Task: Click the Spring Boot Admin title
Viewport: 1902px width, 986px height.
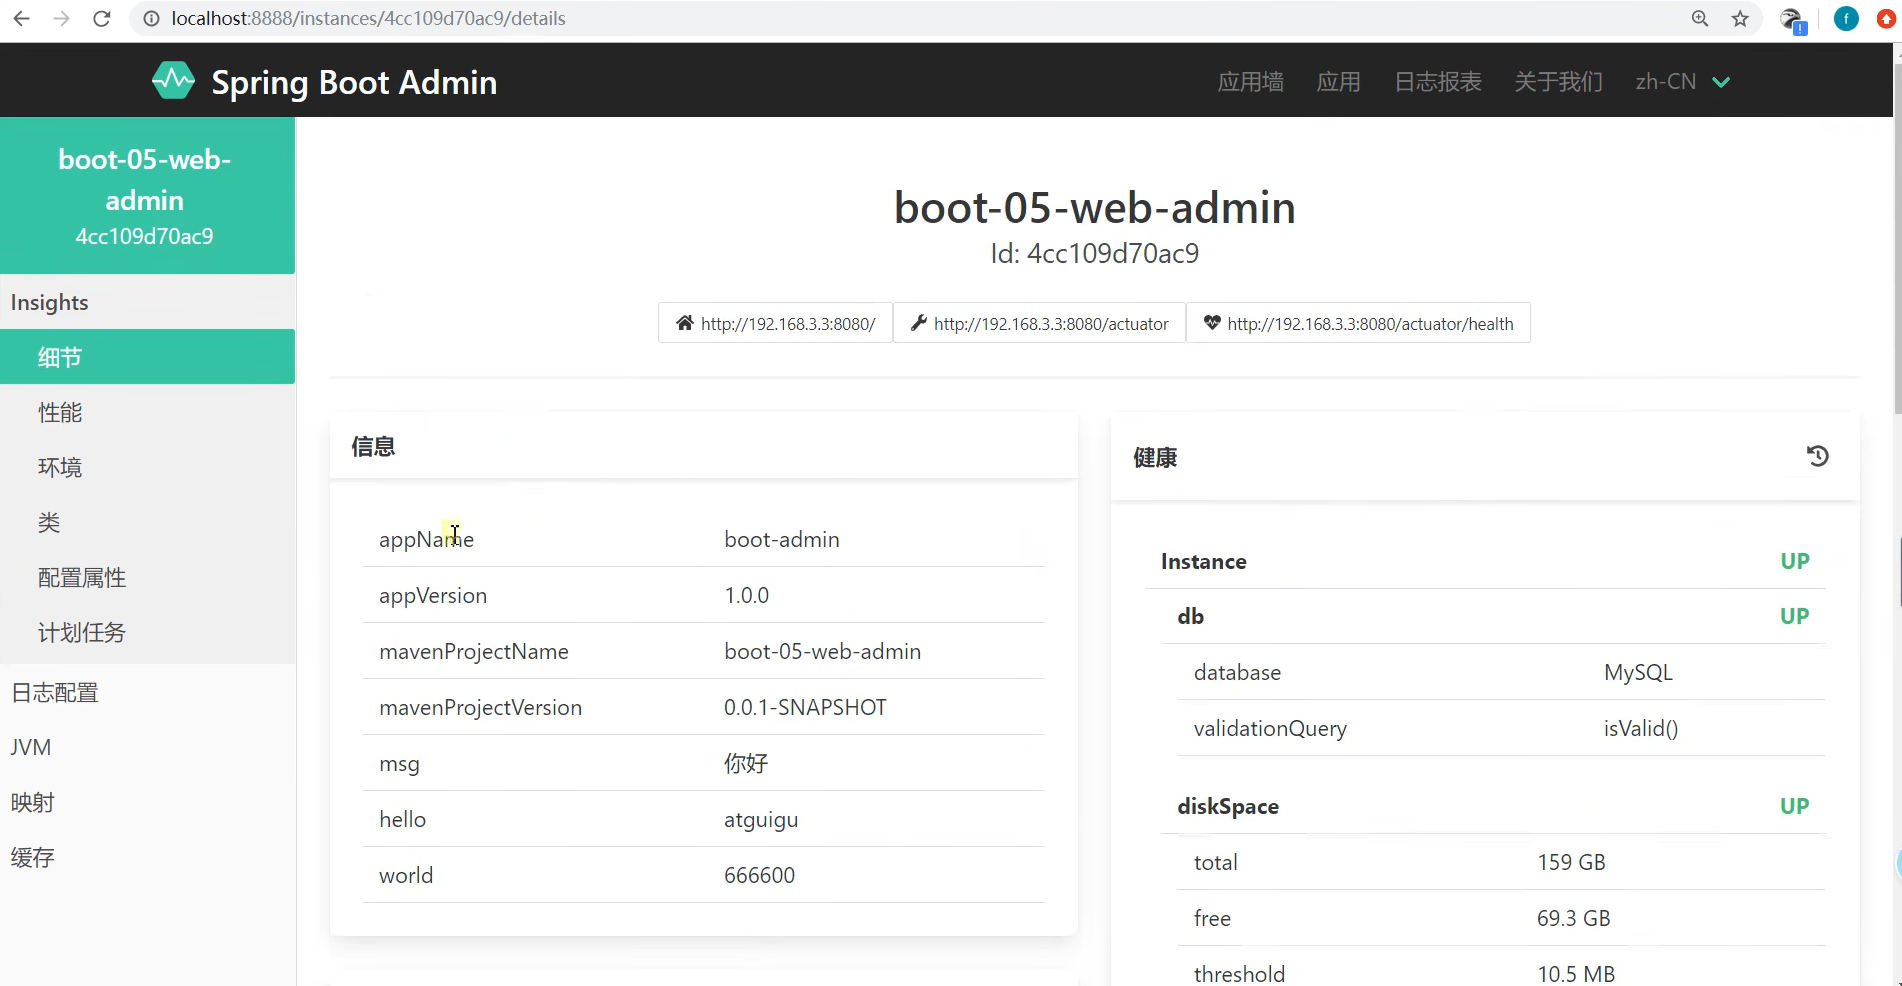Action: pyautogui.click(x=354, y=82)
